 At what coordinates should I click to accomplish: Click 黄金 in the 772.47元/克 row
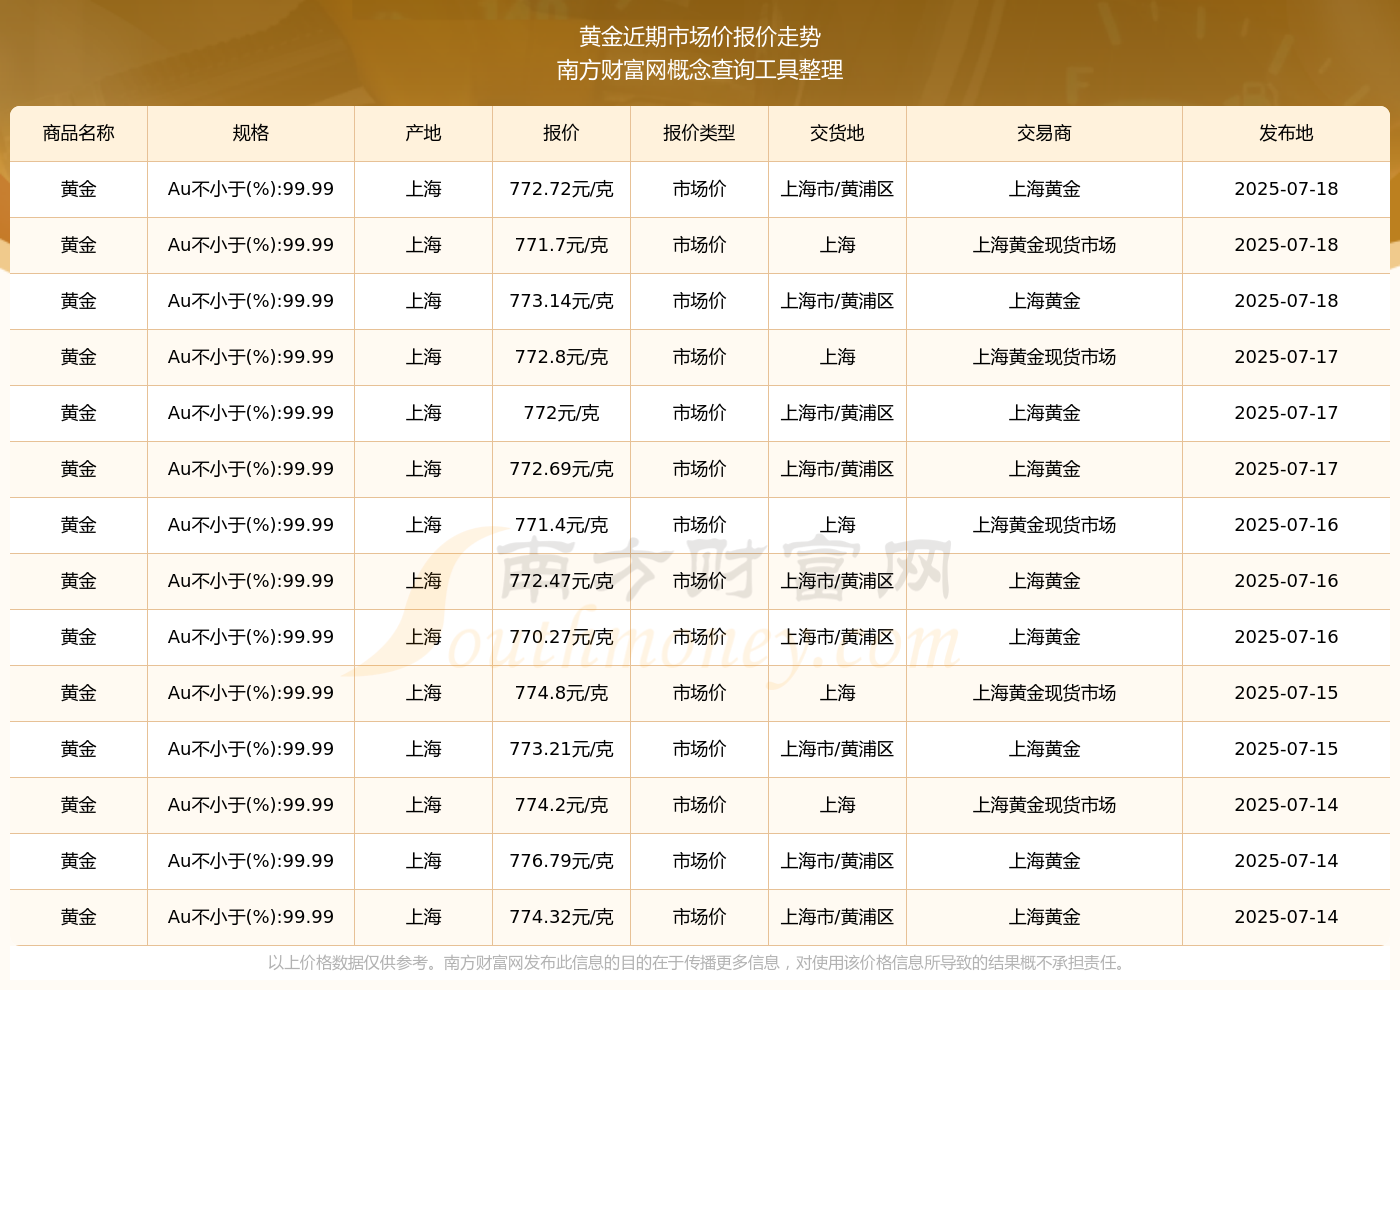point(79,581)
